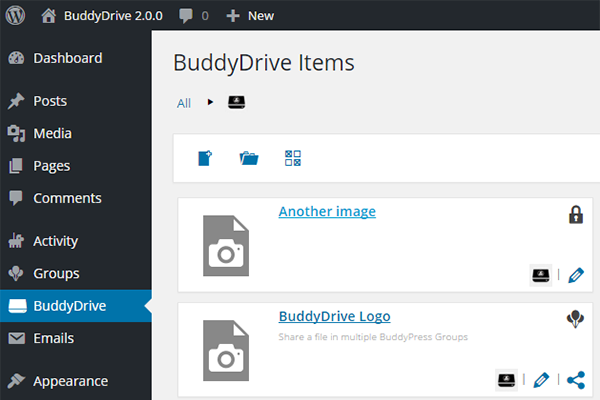600x400 pixels.
Task: Click share icon for BuddyDrive Logo
Action: pos(575,379)
